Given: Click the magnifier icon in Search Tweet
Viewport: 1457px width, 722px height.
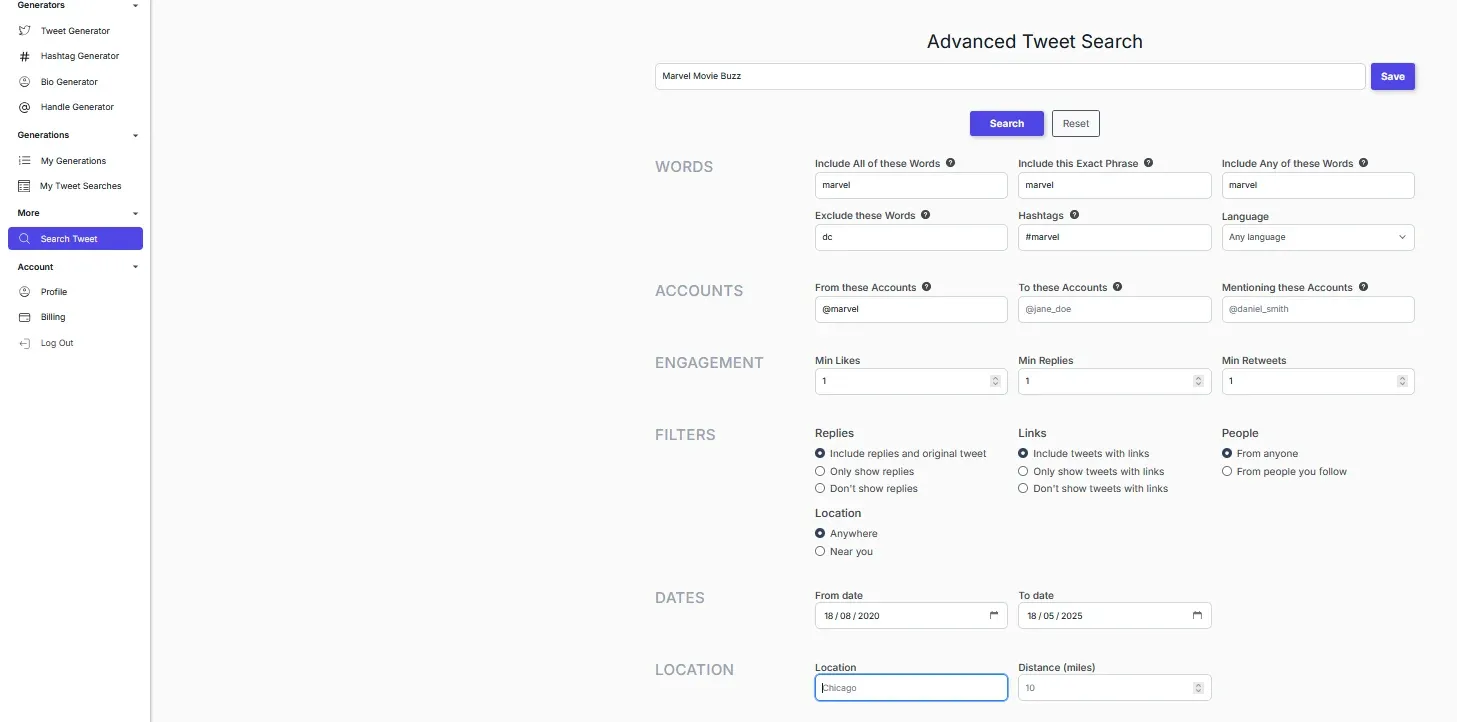Looking at the screenshot, I should pos(25,239).
